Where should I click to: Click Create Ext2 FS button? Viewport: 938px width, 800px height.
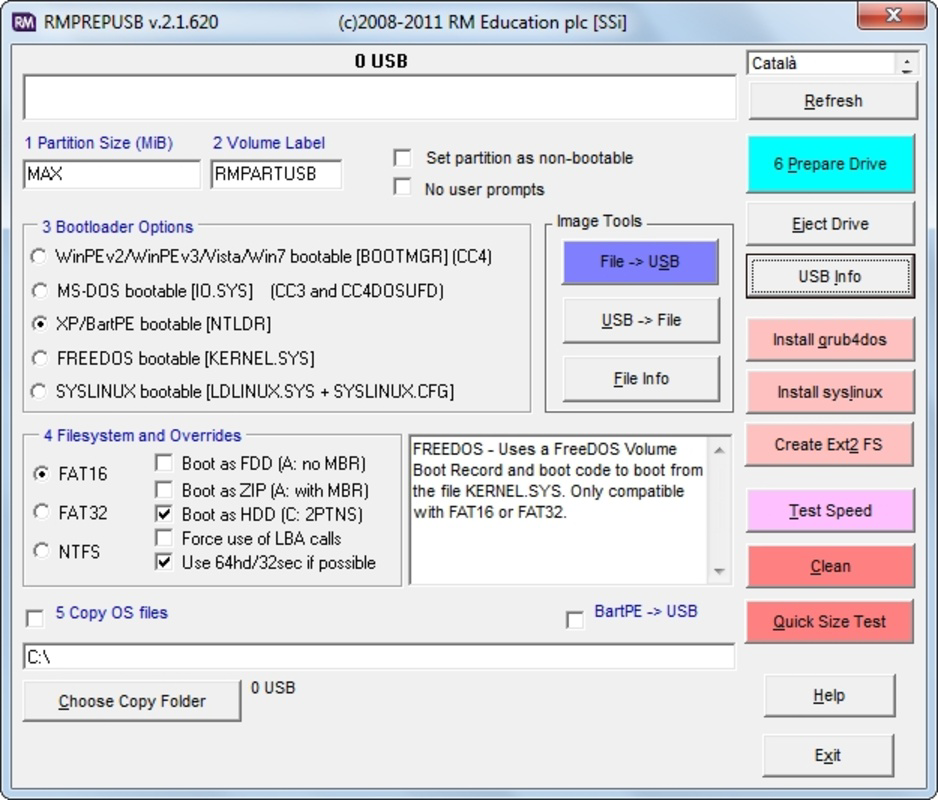point(829,445)
